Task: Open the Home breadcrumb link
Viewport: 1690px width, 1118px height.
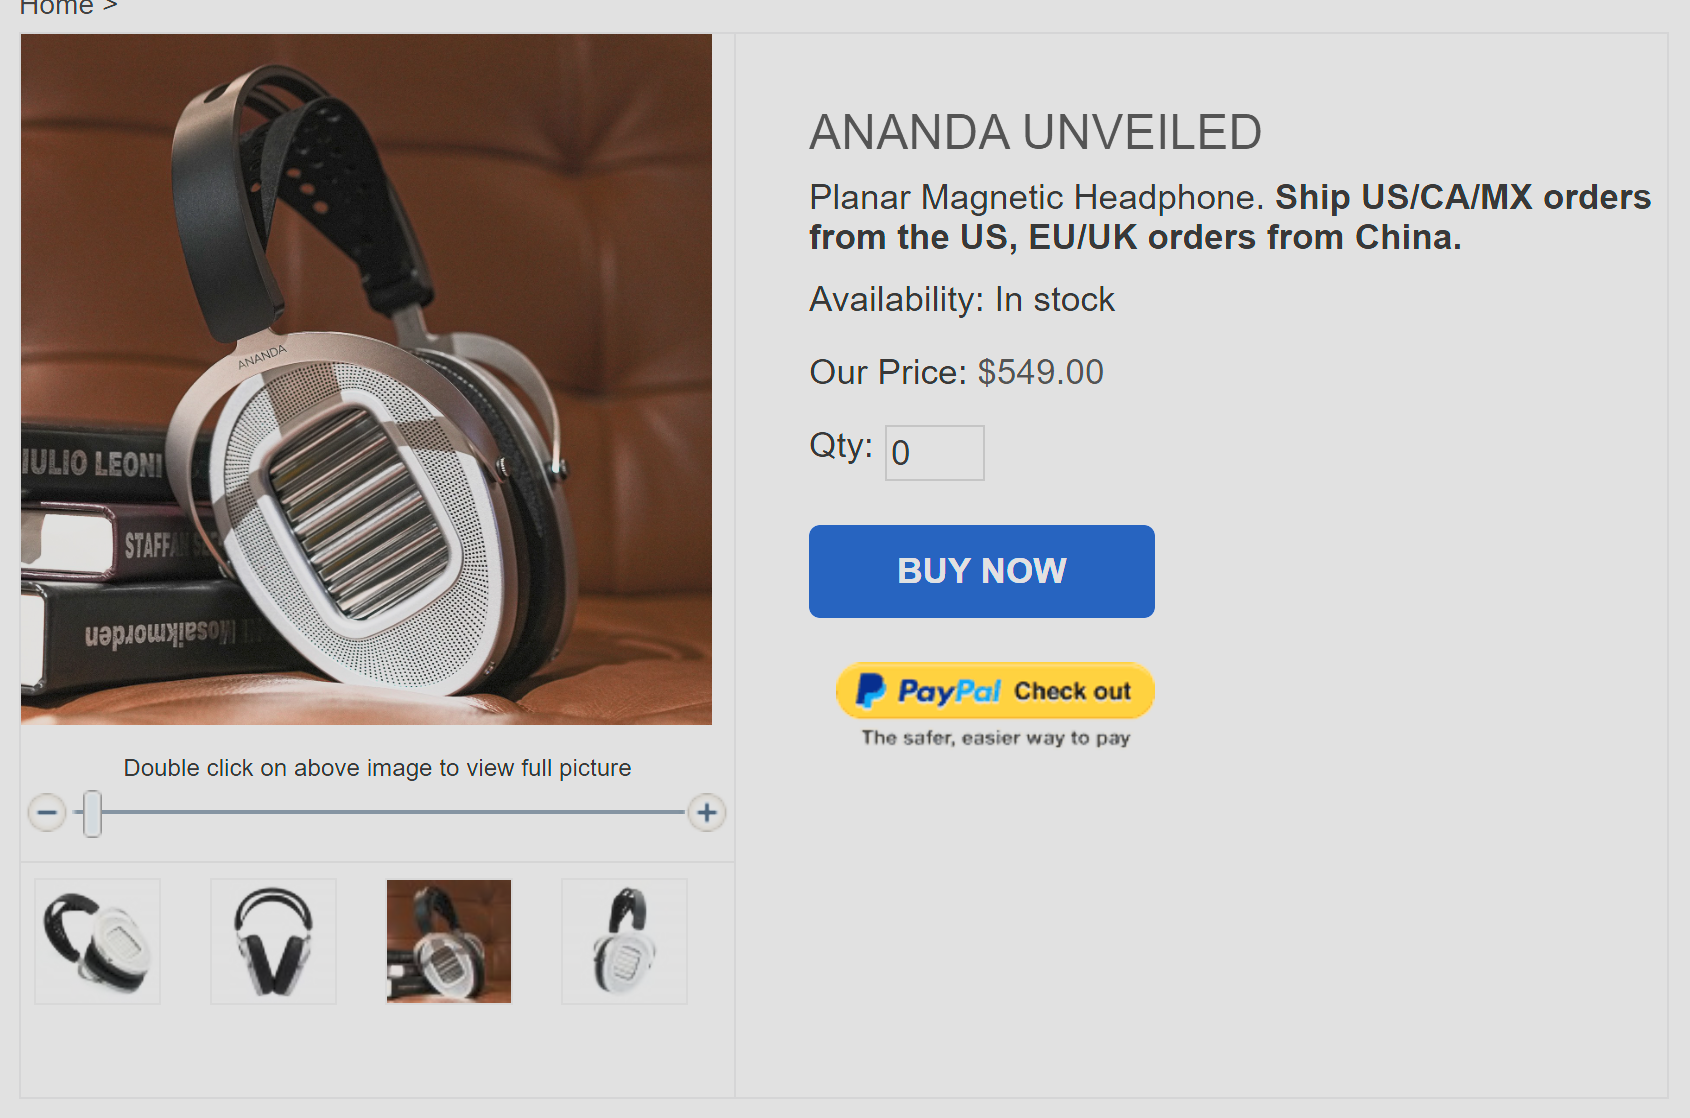Action: [55, 7]
